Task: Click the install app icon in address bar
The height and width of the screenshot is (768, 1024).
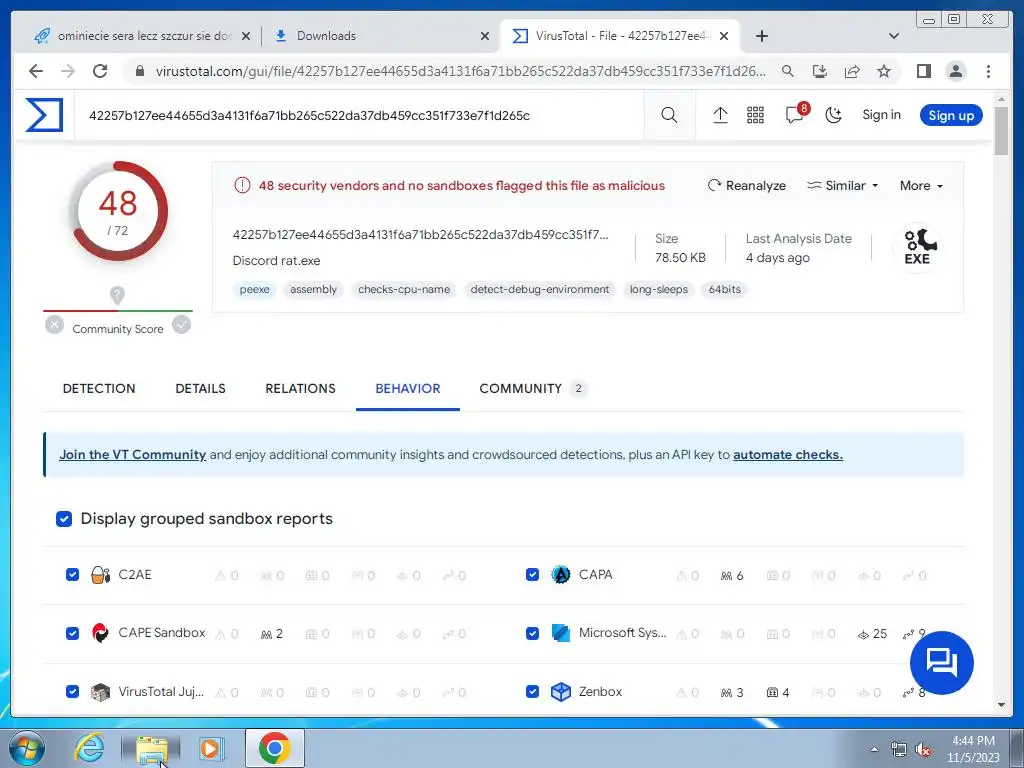Action: pos(820,71)
